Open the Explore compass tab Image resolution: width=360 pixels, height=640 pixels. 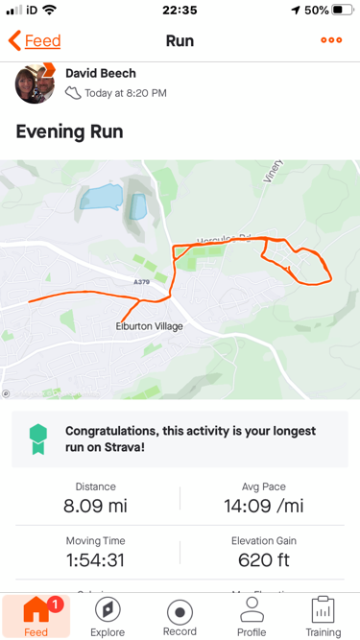[x=107, y=617]
